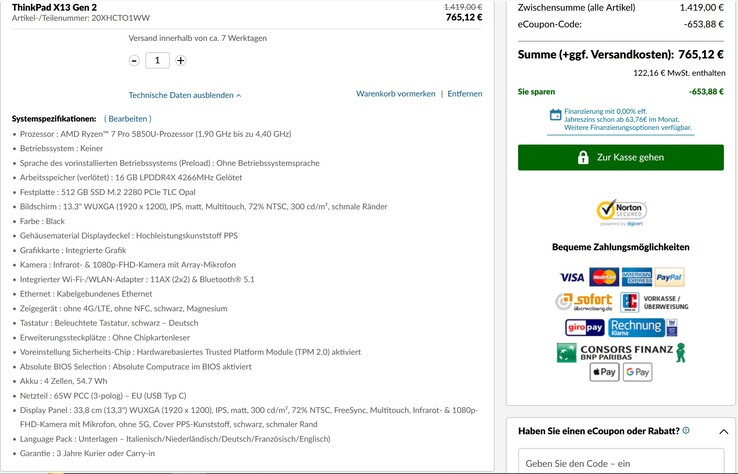Screen dimensions: 738x474
Task: Click the American Express logo
Action: click(x=636, y=277)
